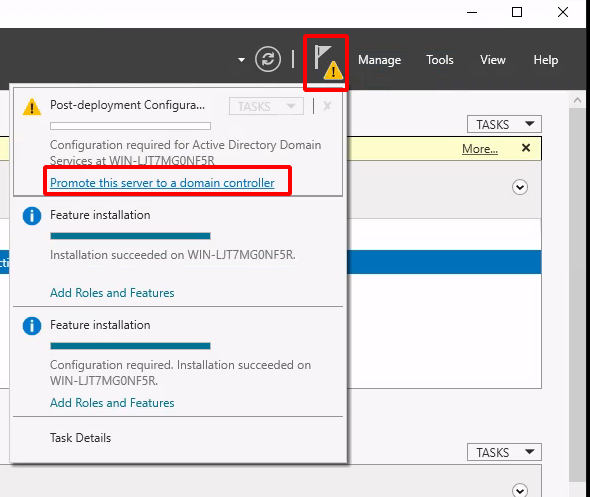Open the Manage menu
The width and height of the screenshot is (590, 497).
click(379, 60)
